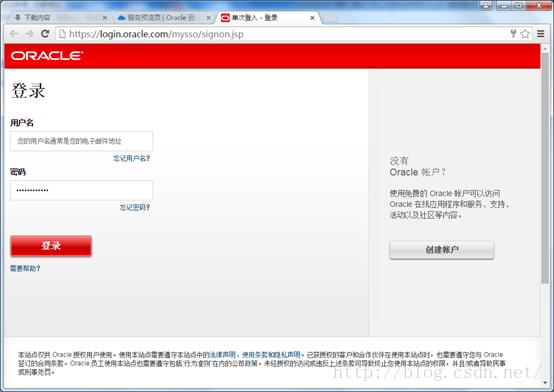Open the Chrome hamburger menu
Image resolution: width=554 pixels, height=392 pixels.
click(x=541, y=34)
